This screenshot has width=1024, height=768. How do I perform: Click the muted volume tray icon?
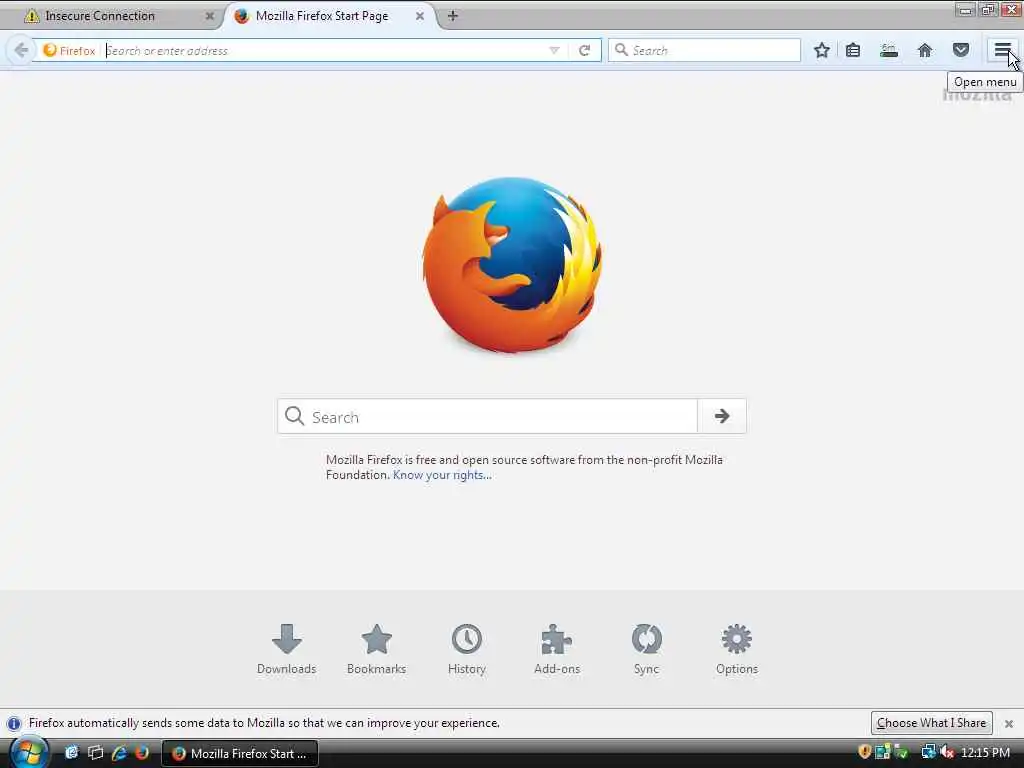click(x=946, y=752)
